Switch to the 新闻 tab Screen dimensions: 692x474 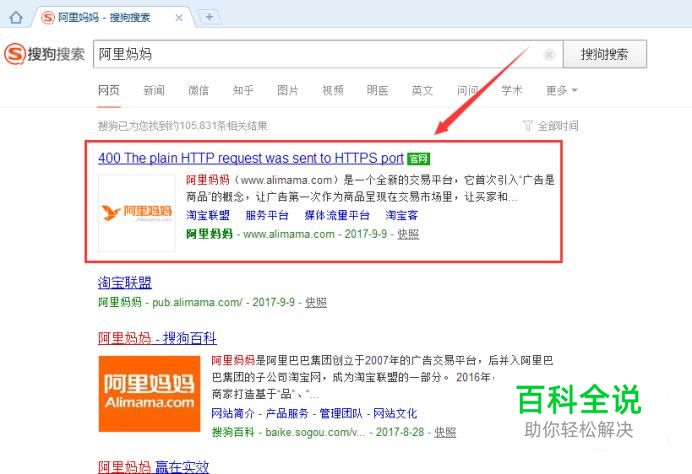[x=154, y=90]
